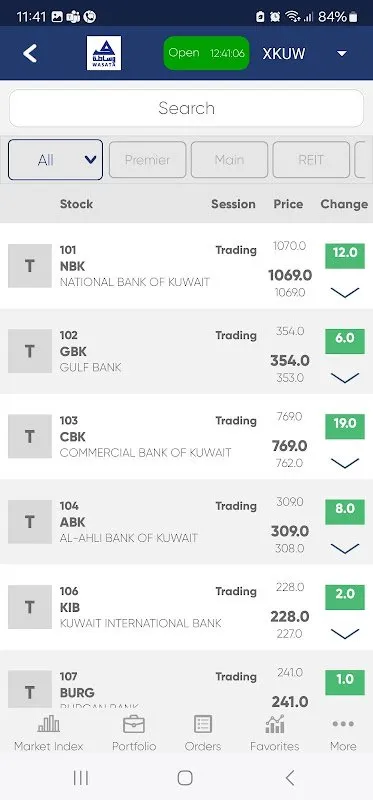Open the More dots menu
Screen dimensions: 373x800
pos(343,723)
